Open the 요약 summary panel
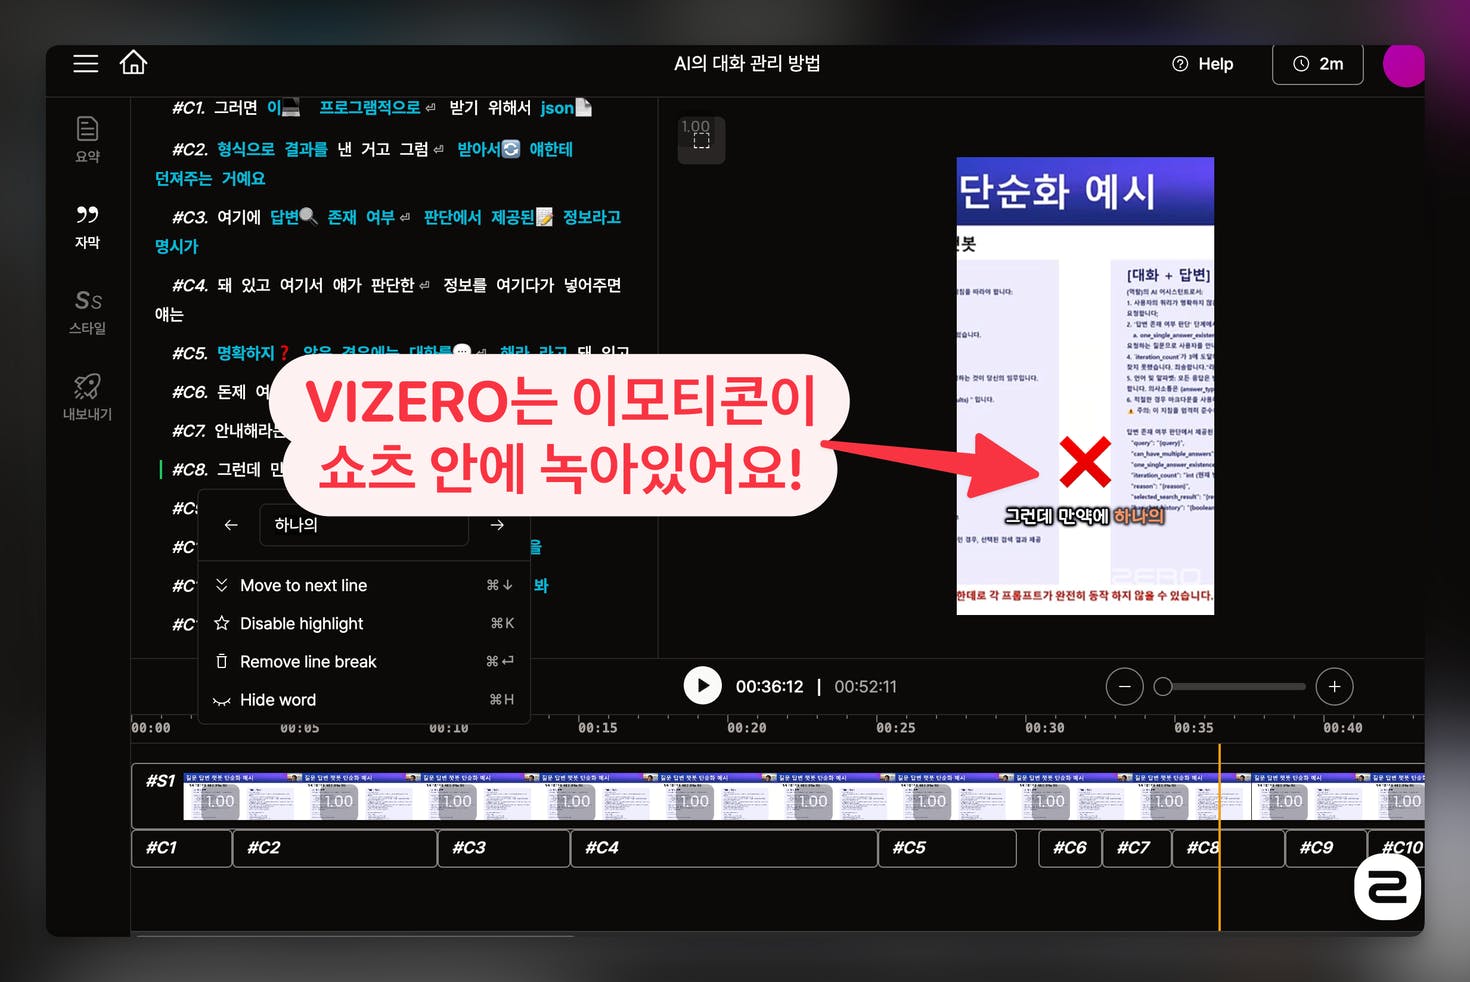The image size is (1470, 982). (x=88, y=139)
